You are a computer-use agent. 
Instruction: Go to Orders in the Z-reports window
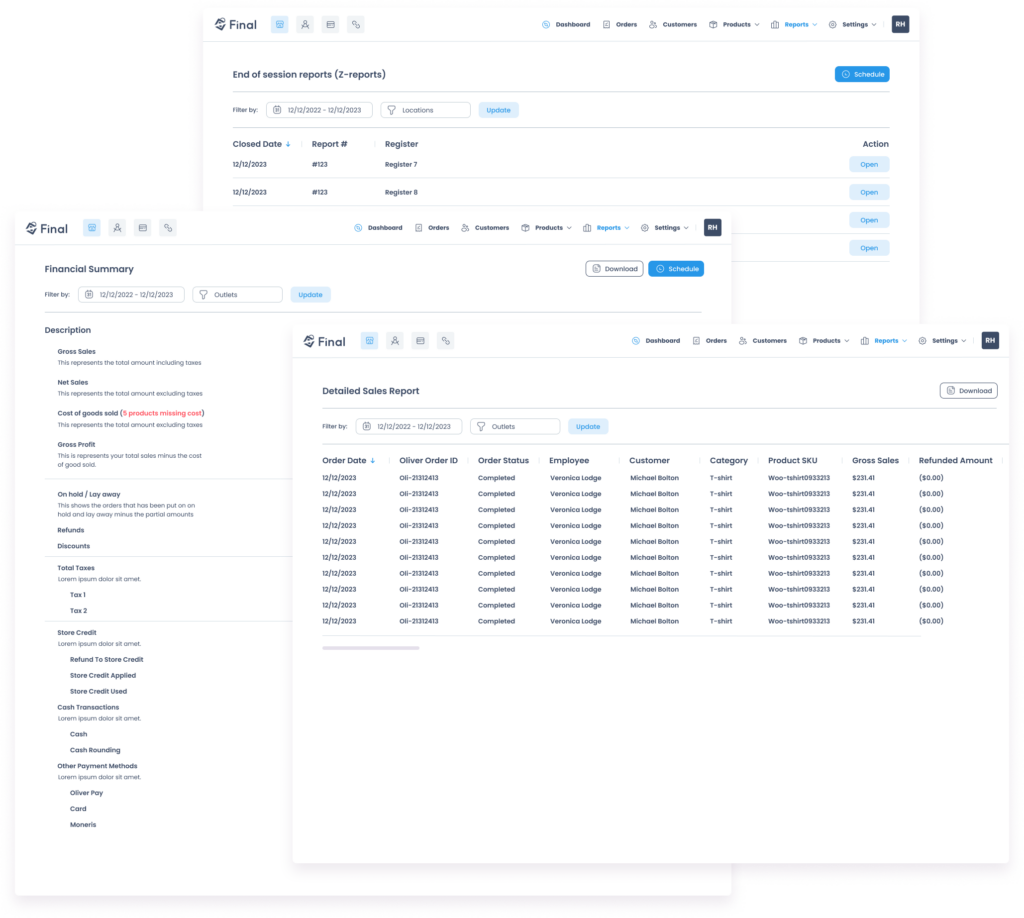pos(620,25)
